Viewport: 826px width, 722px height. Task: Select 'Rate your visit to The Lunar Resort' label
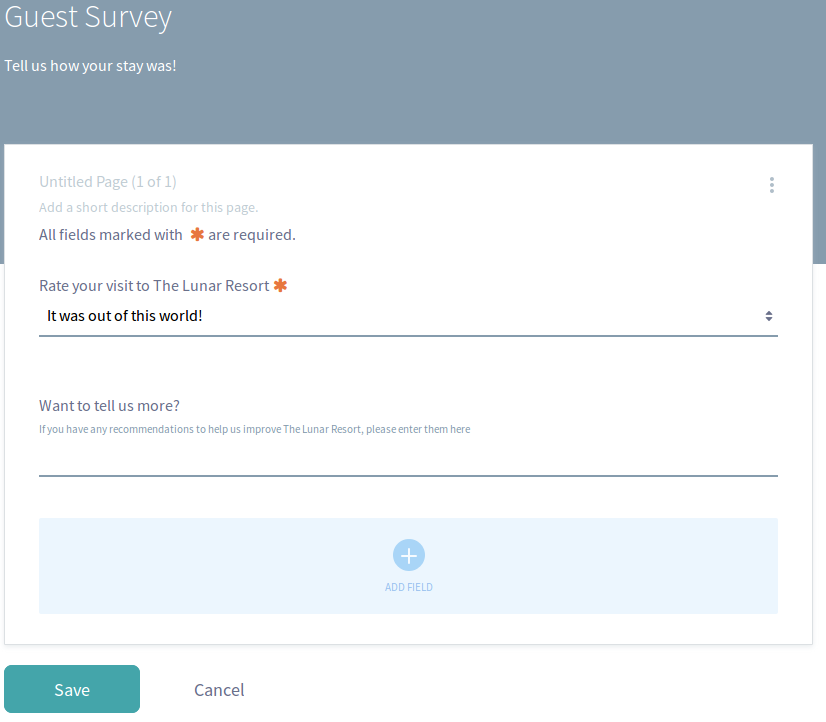(154, 285)
